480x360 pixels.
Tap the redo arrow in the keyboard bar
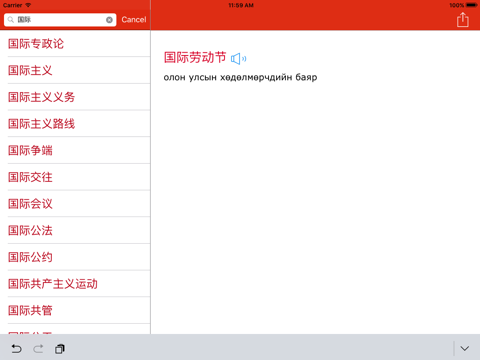(38, 349)
